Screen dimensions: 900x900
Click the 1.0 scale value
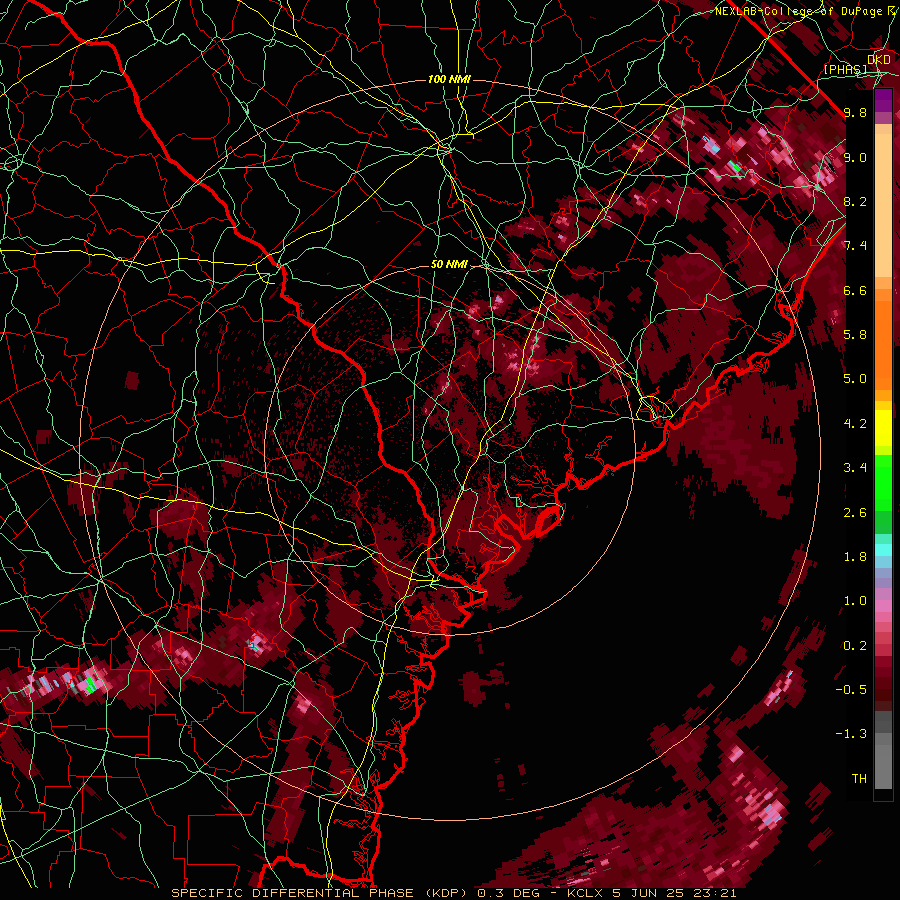[x=855, y=601]
